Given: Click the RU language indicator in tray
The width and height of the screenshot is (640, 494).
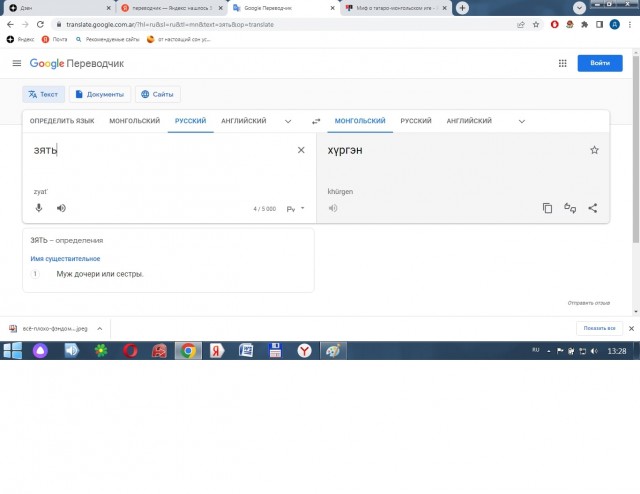Looking at the screenshot, I should pos(536,350).
